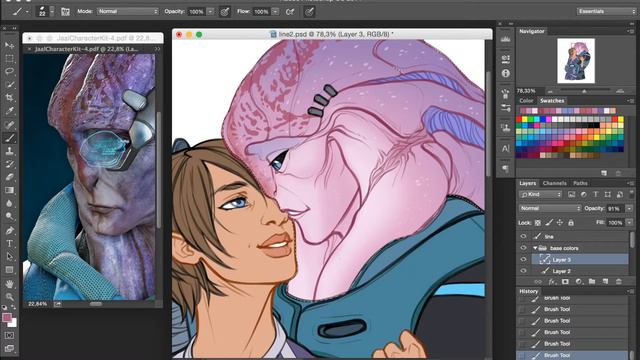
Task: Pick the red swatch
Action: [519, 120]
